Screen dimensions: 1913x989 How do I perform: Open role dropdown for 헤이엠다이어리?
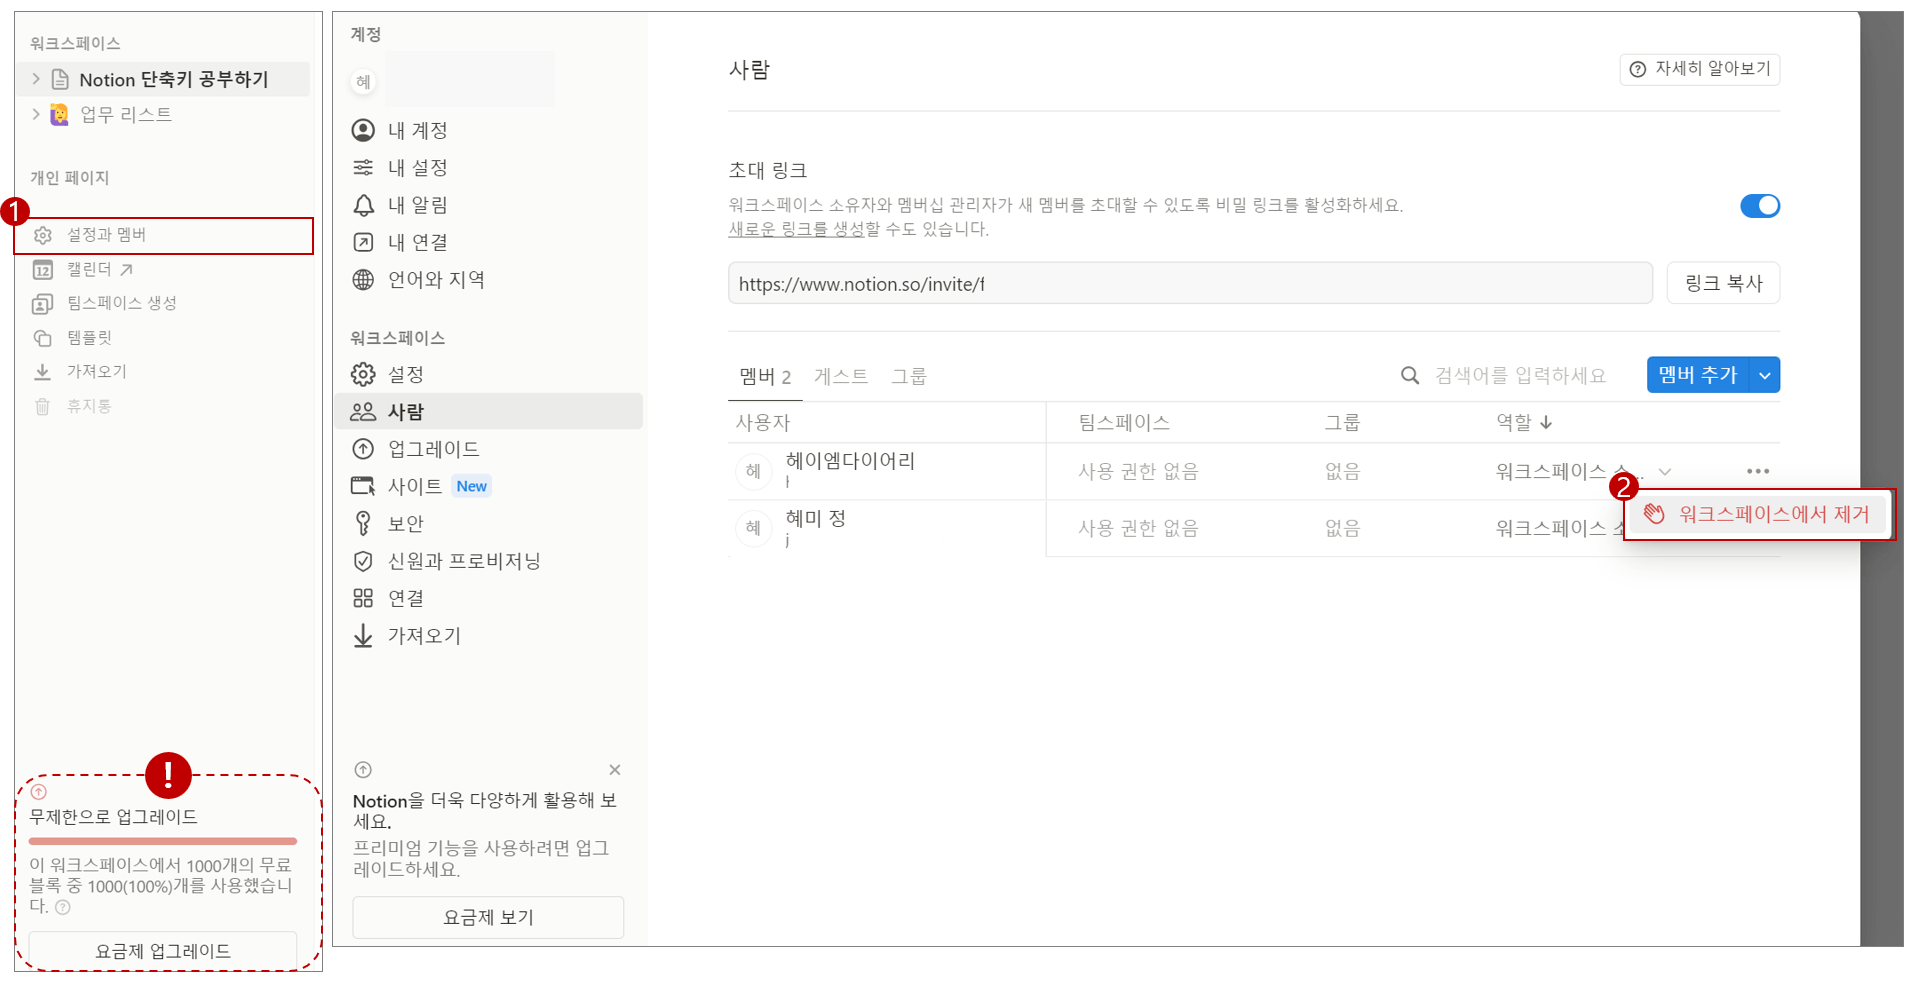(x=1665, y=471)
